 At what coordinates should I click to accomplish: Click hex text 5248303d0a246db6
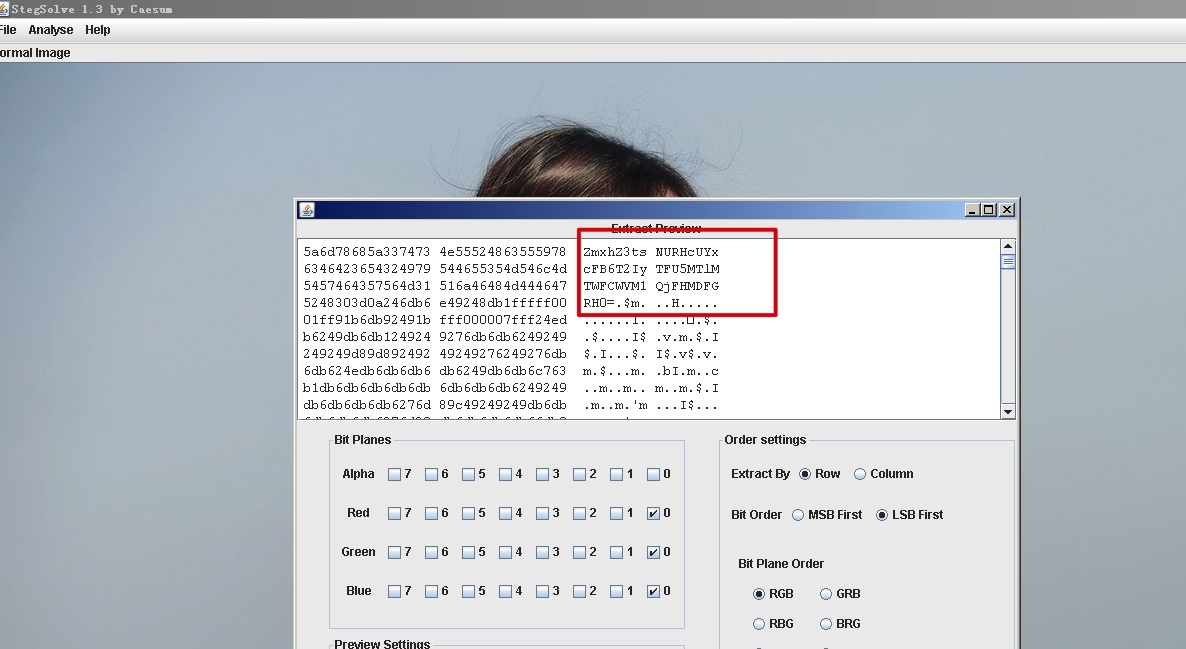pyautogui.click(x=367, y=303)
